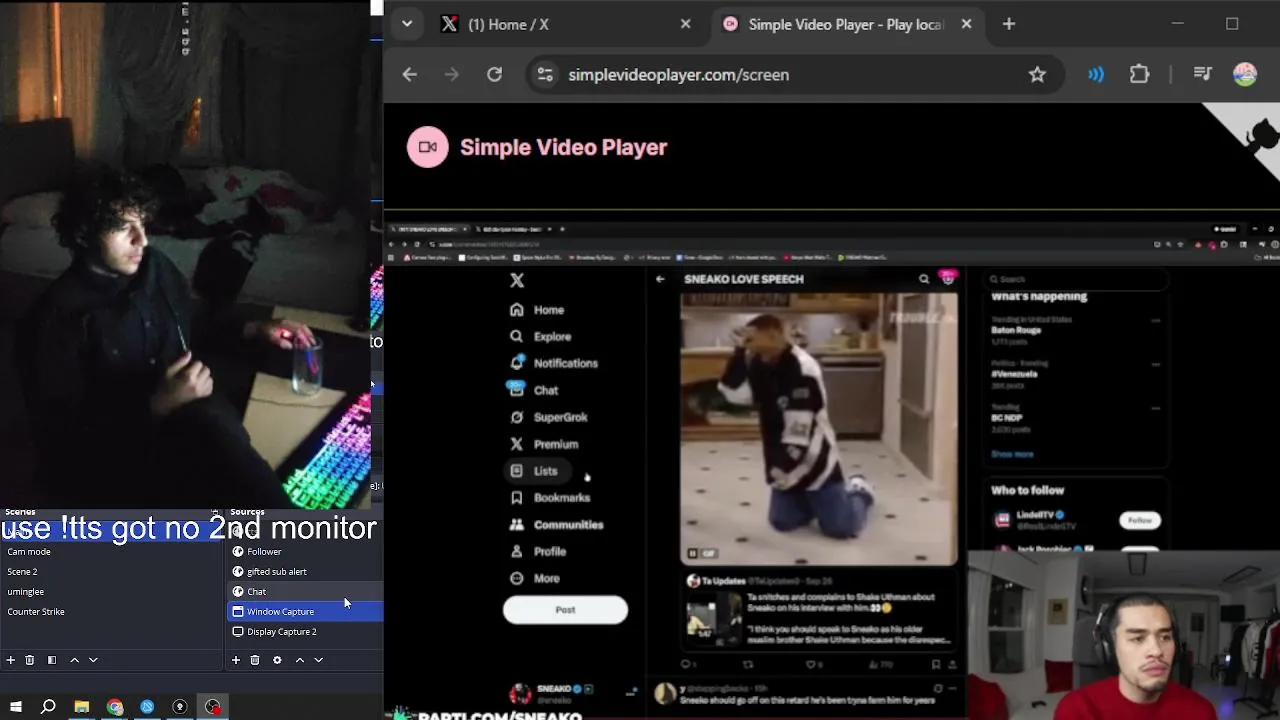Screen dimensions: 1280x720
Task: Close the Home / X tab
Action: click(x=685, y=24)
